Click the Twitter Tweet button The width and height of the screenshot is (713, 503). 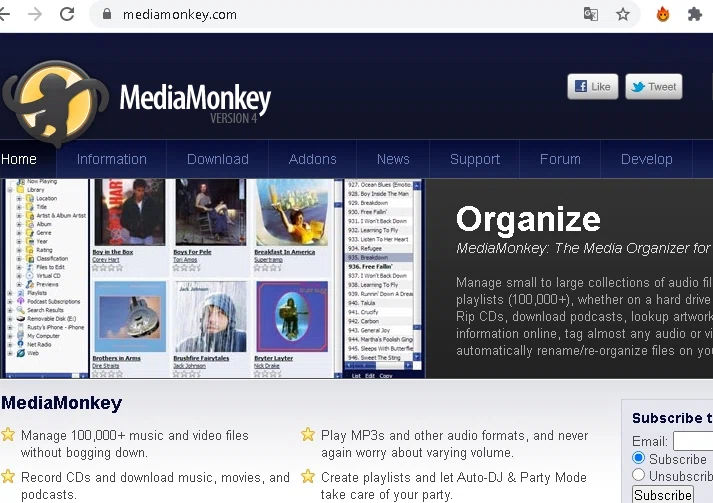(654, 86)
